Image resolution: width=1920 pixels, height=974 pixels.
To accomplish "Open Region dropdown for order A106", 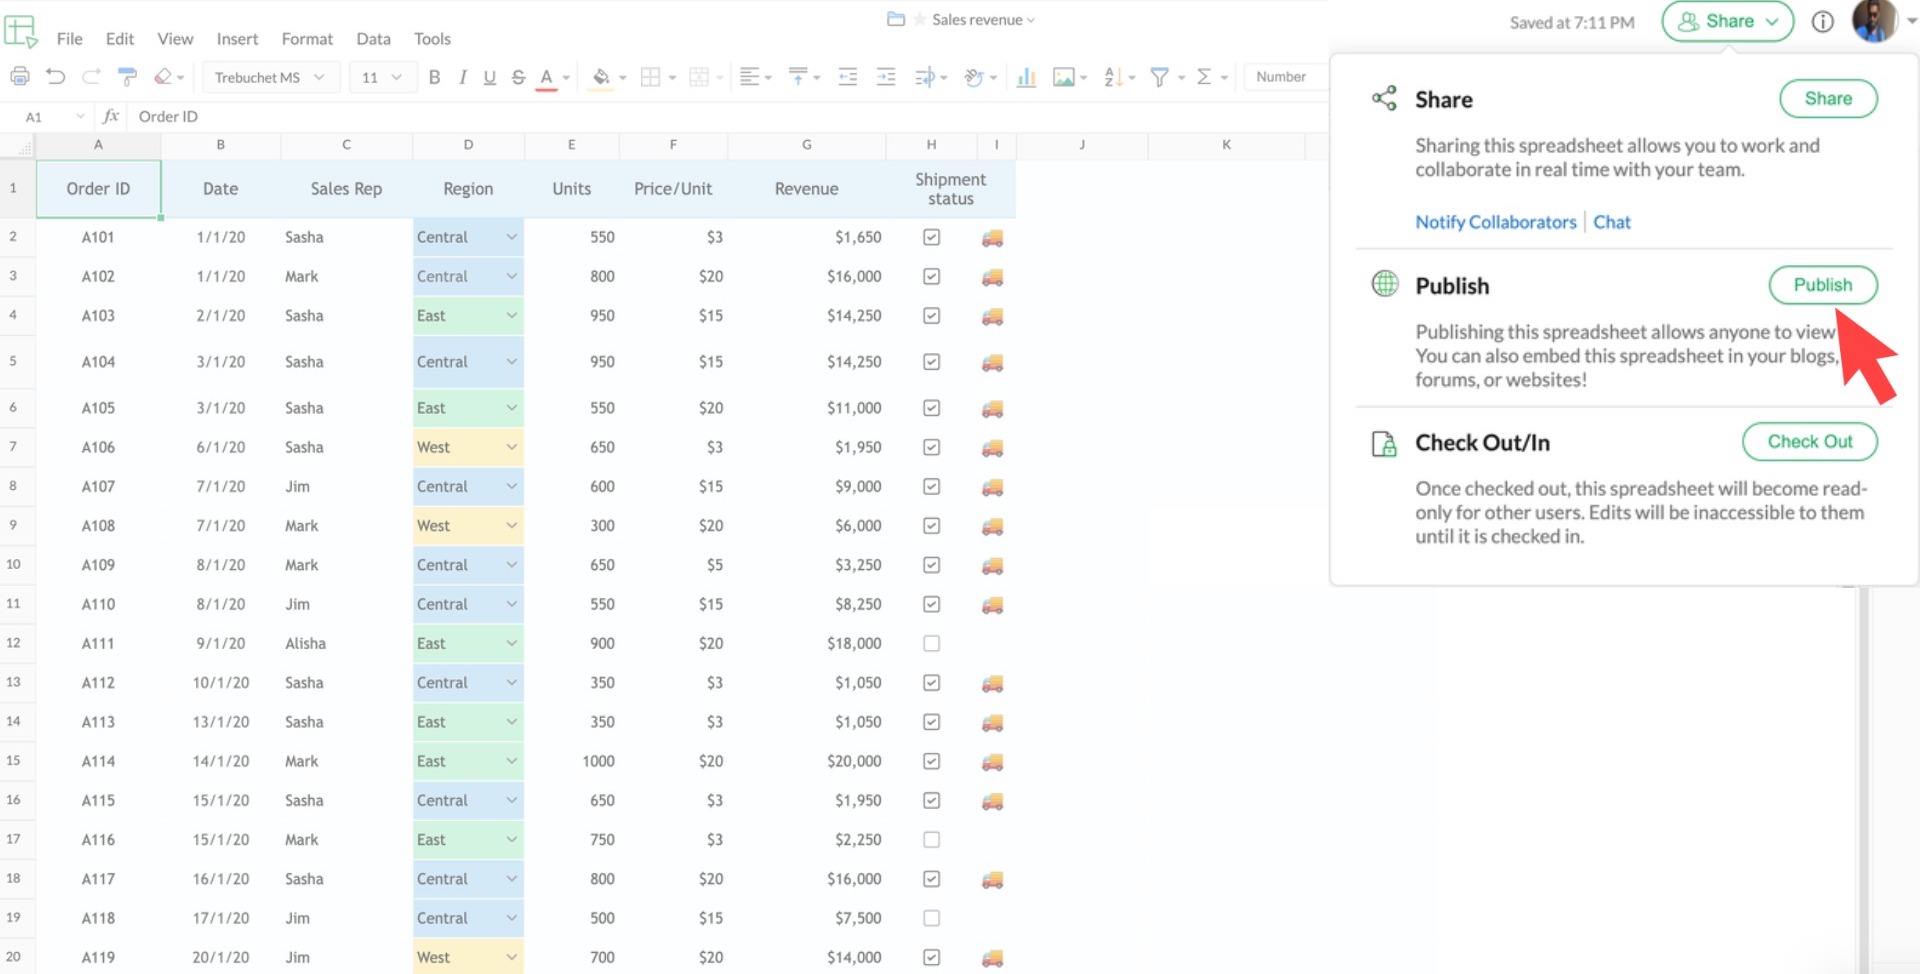I will 511,447.
